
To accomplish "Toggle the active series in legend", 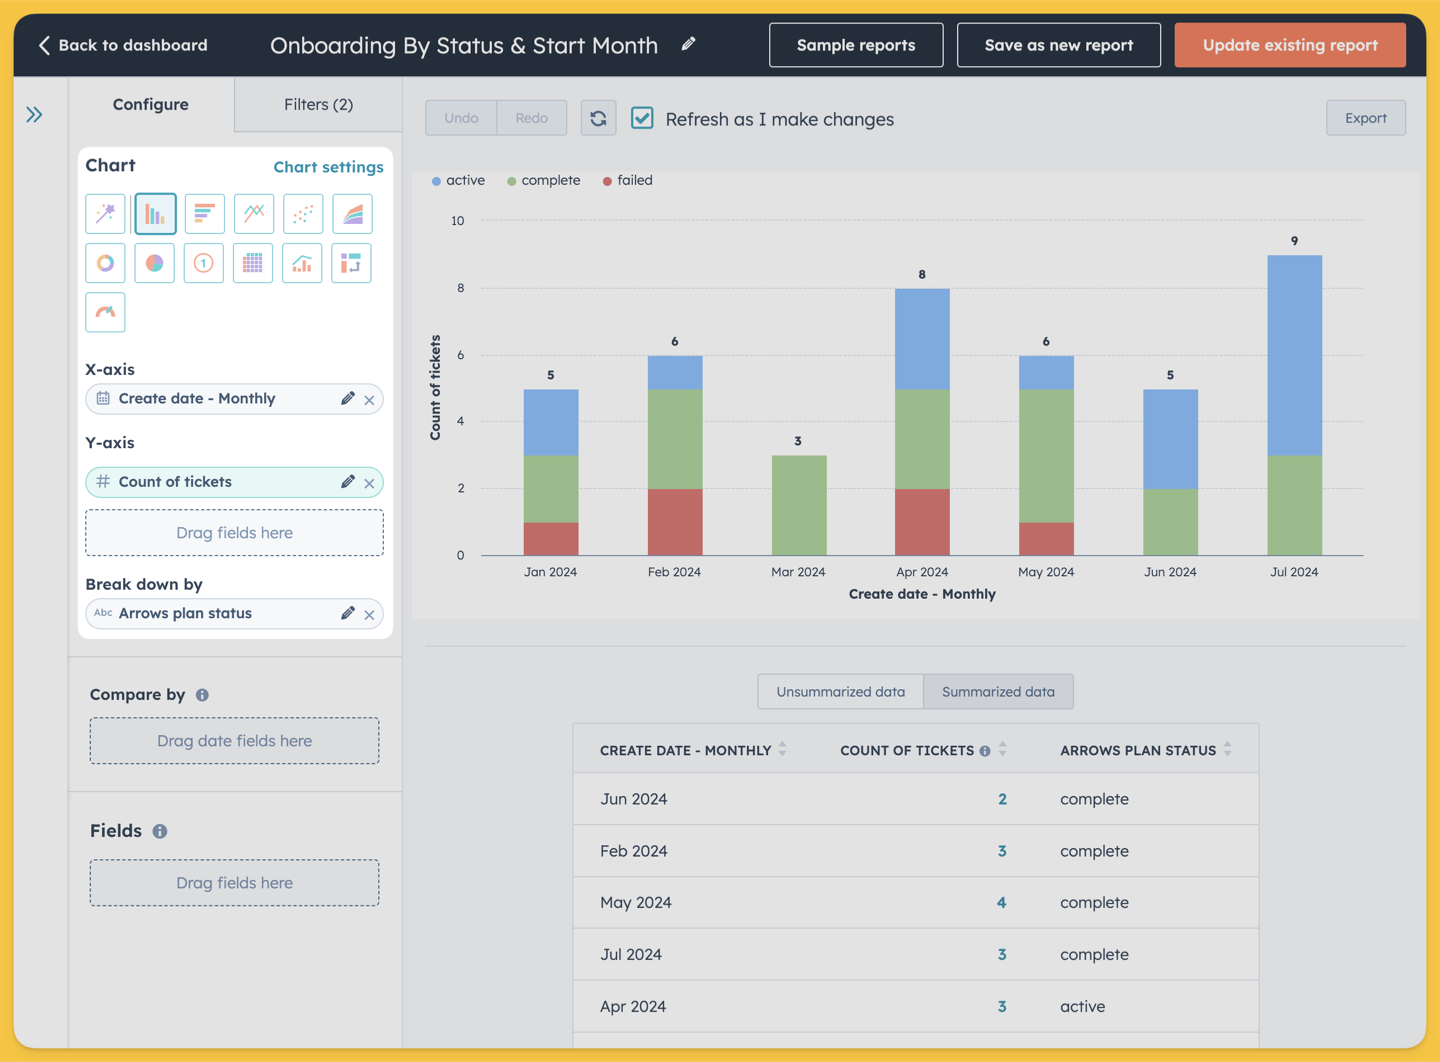I will (458, 180).
